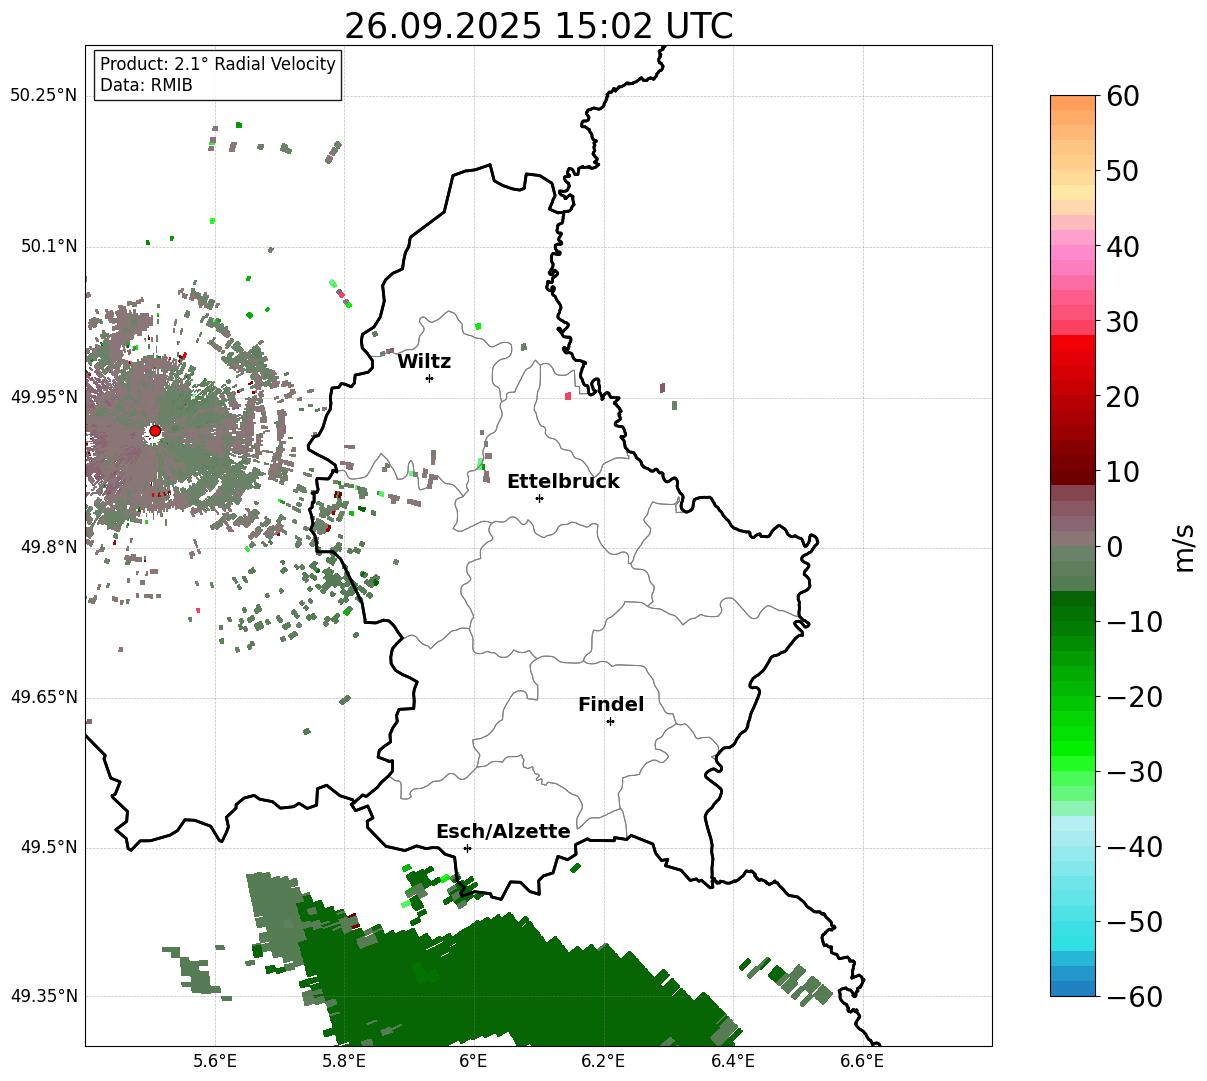
Task: Click the 50 colorbar tick label
Action: tap(1121, 171)
